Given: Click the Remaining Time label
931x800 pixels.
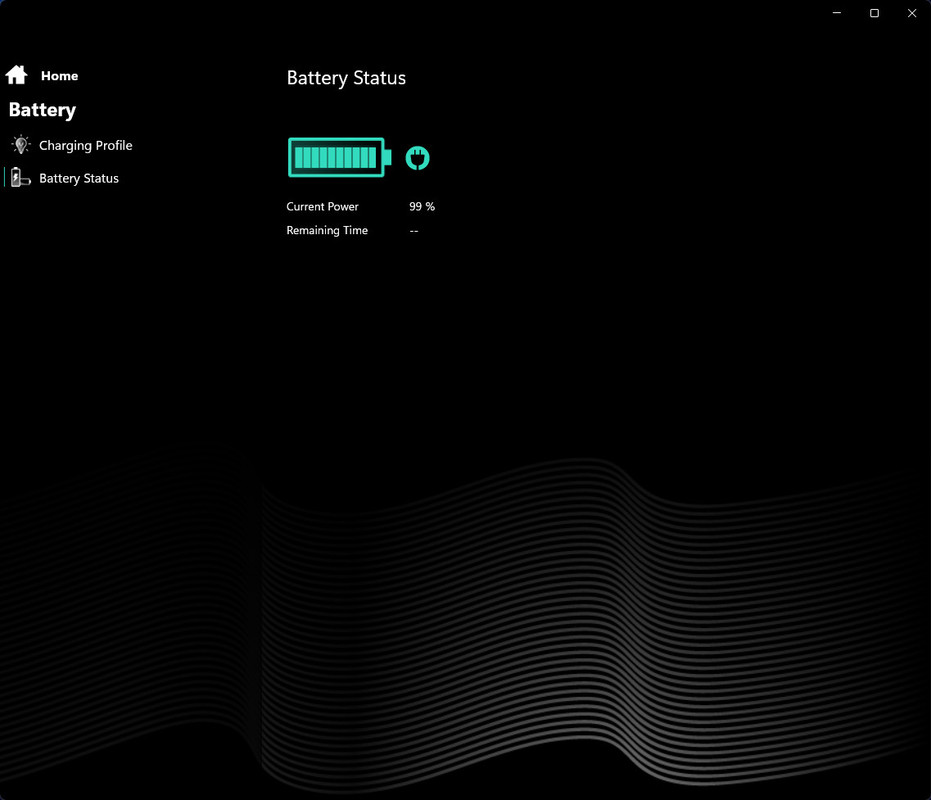Looking at the screenshot, I should [x=327, y=230].
